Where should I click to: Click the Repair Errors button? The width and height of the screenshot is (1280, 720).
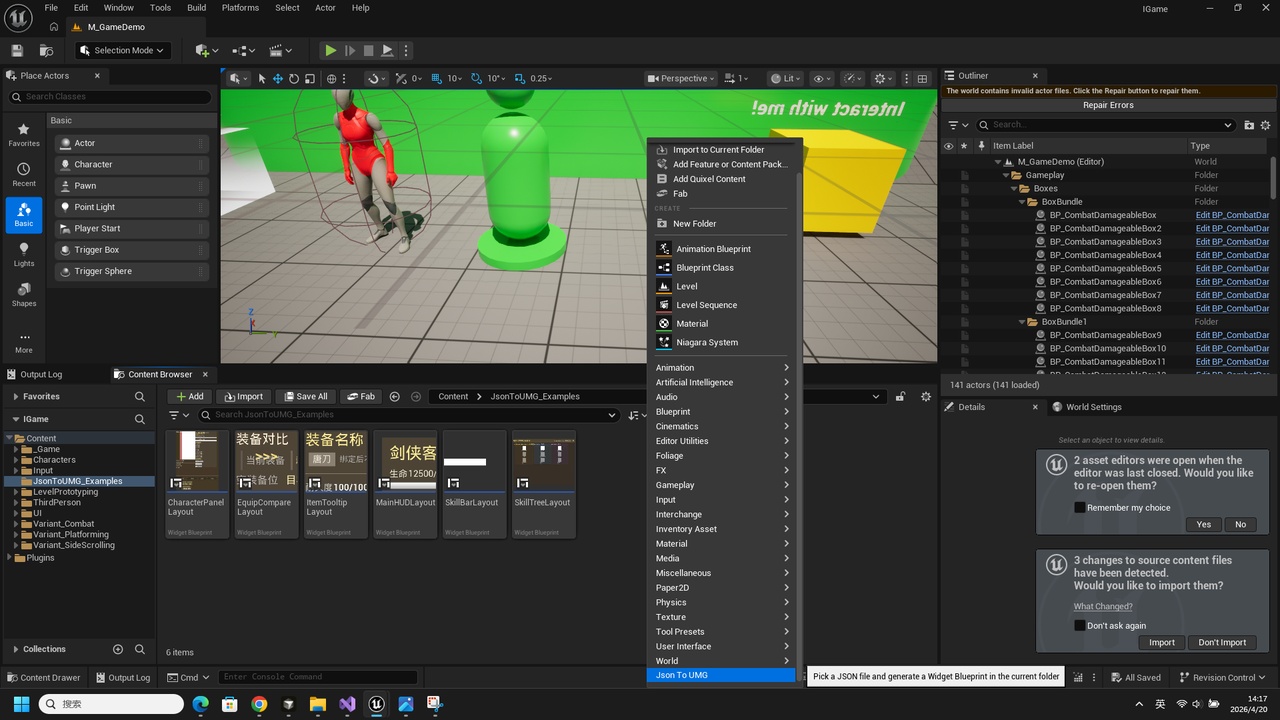click(1108, 105)
